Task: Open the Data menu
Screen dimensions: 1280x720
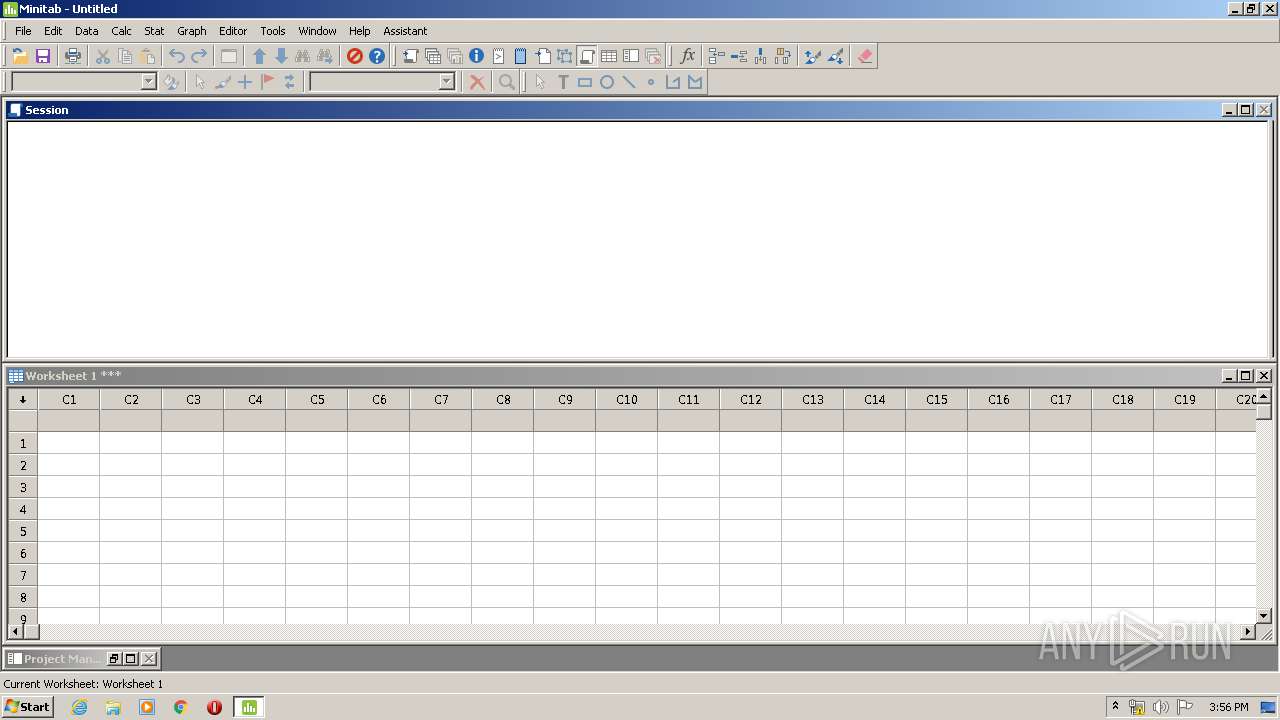Action: coord(87,31)
